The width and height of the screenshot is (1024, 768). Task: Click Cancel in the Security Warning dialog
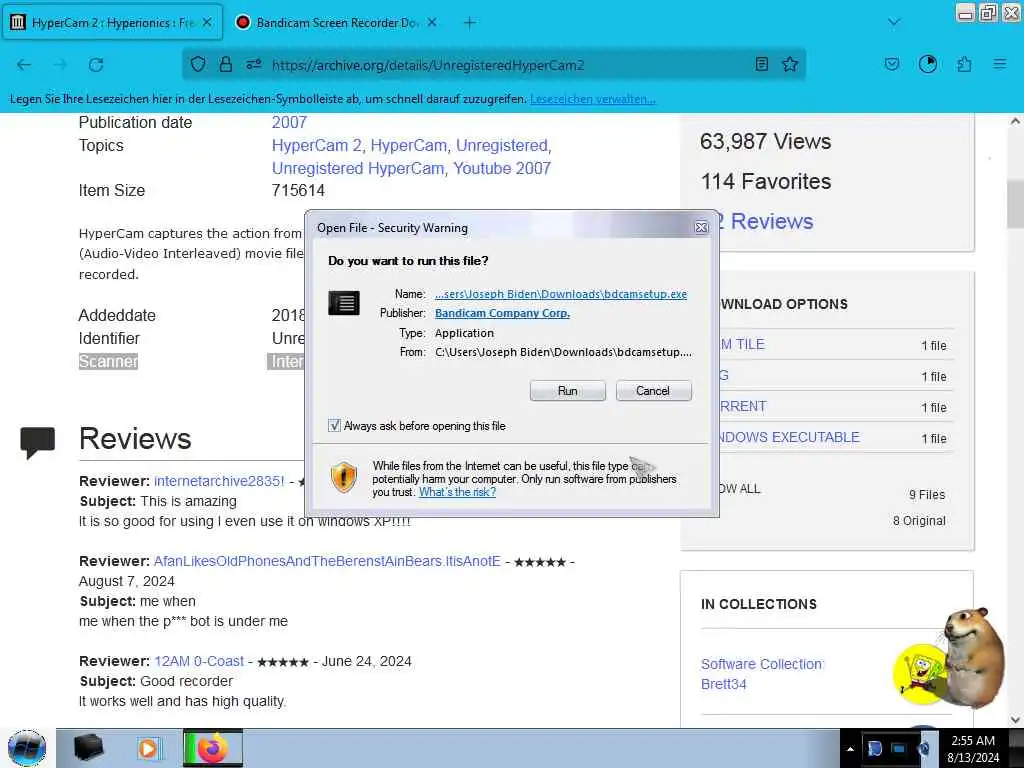[653, 391]
